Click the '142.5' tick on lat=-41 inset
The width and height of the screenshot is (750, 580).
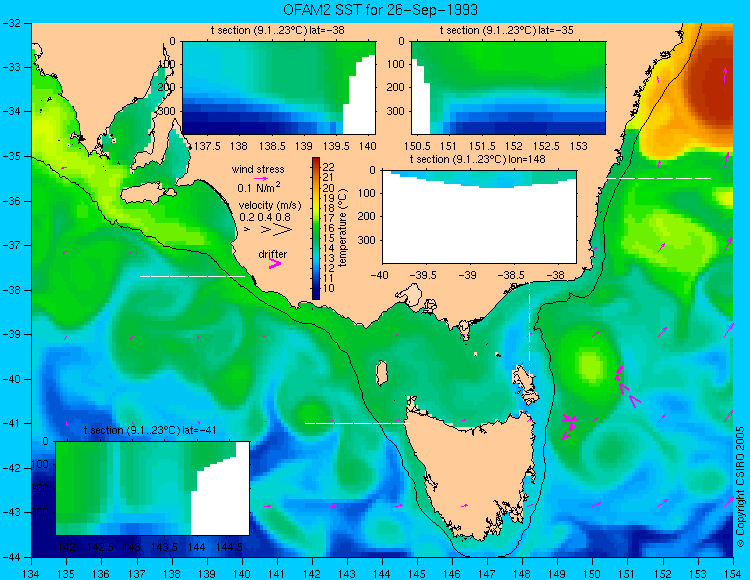point(100,547)
